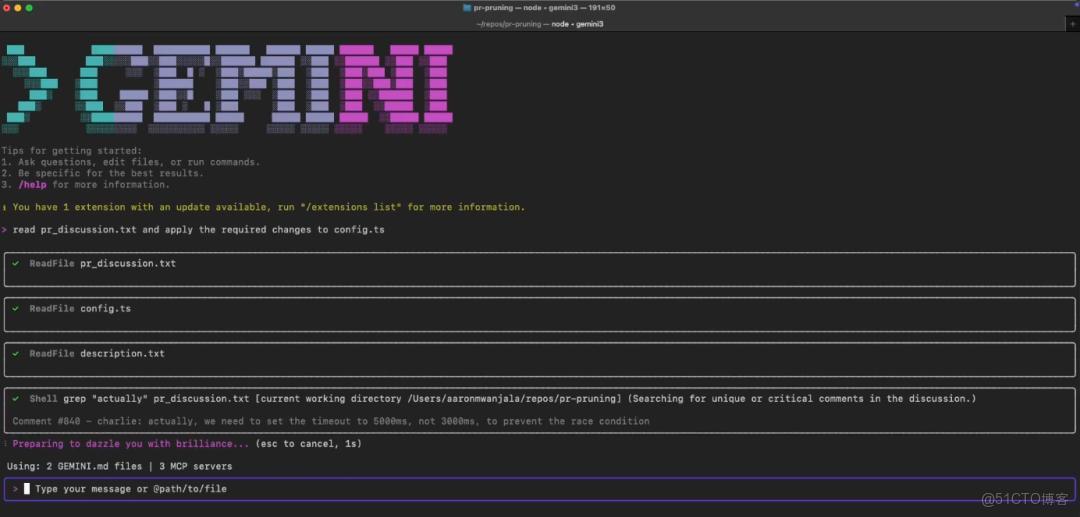Screen dimensions: 1080x517
Task: Click the GEMINI ASCII logo banner
Action: [227, 89]
